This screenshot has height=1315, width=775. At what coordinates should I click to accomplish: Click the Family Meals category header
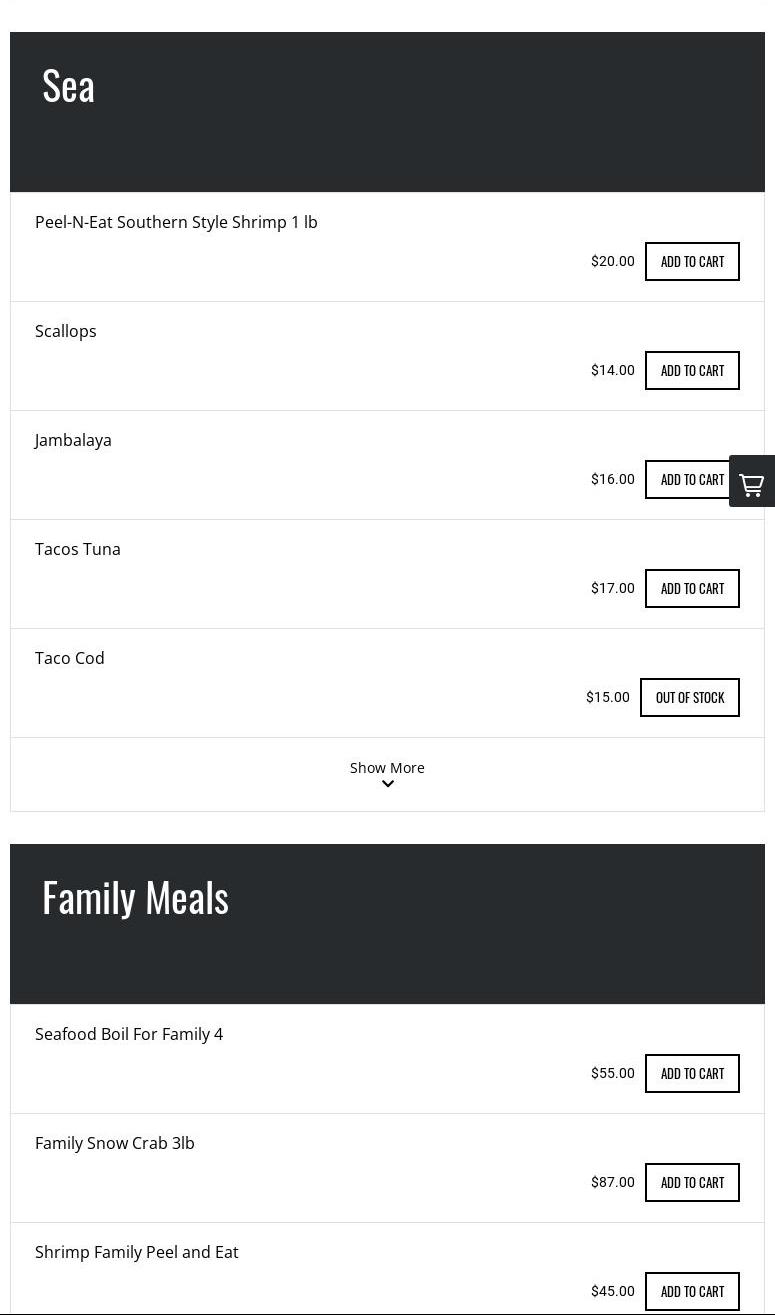pyautogui.click(x=136, y=898)
